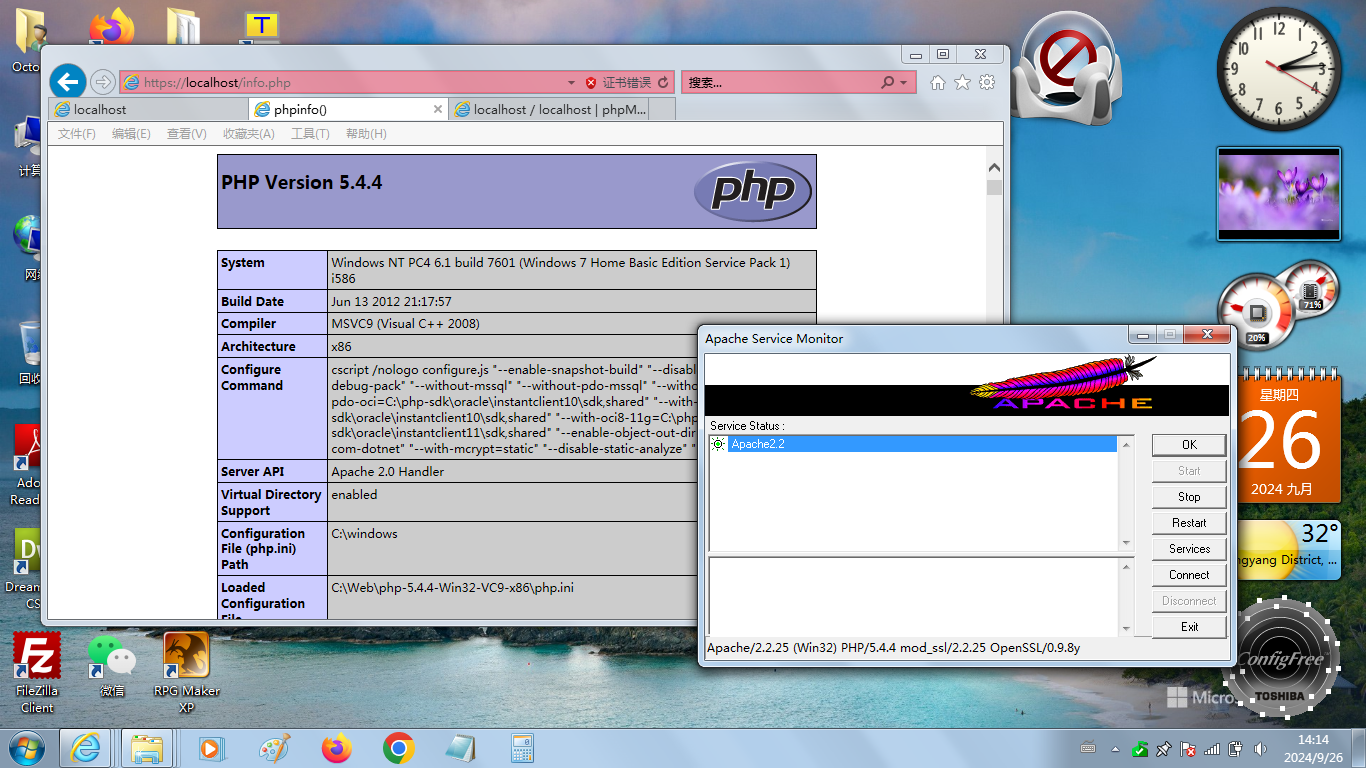This screenshot has height=768, width=1366.
Task: Click Exit in Apache Service Monitor
Action: pos(1189,627)
